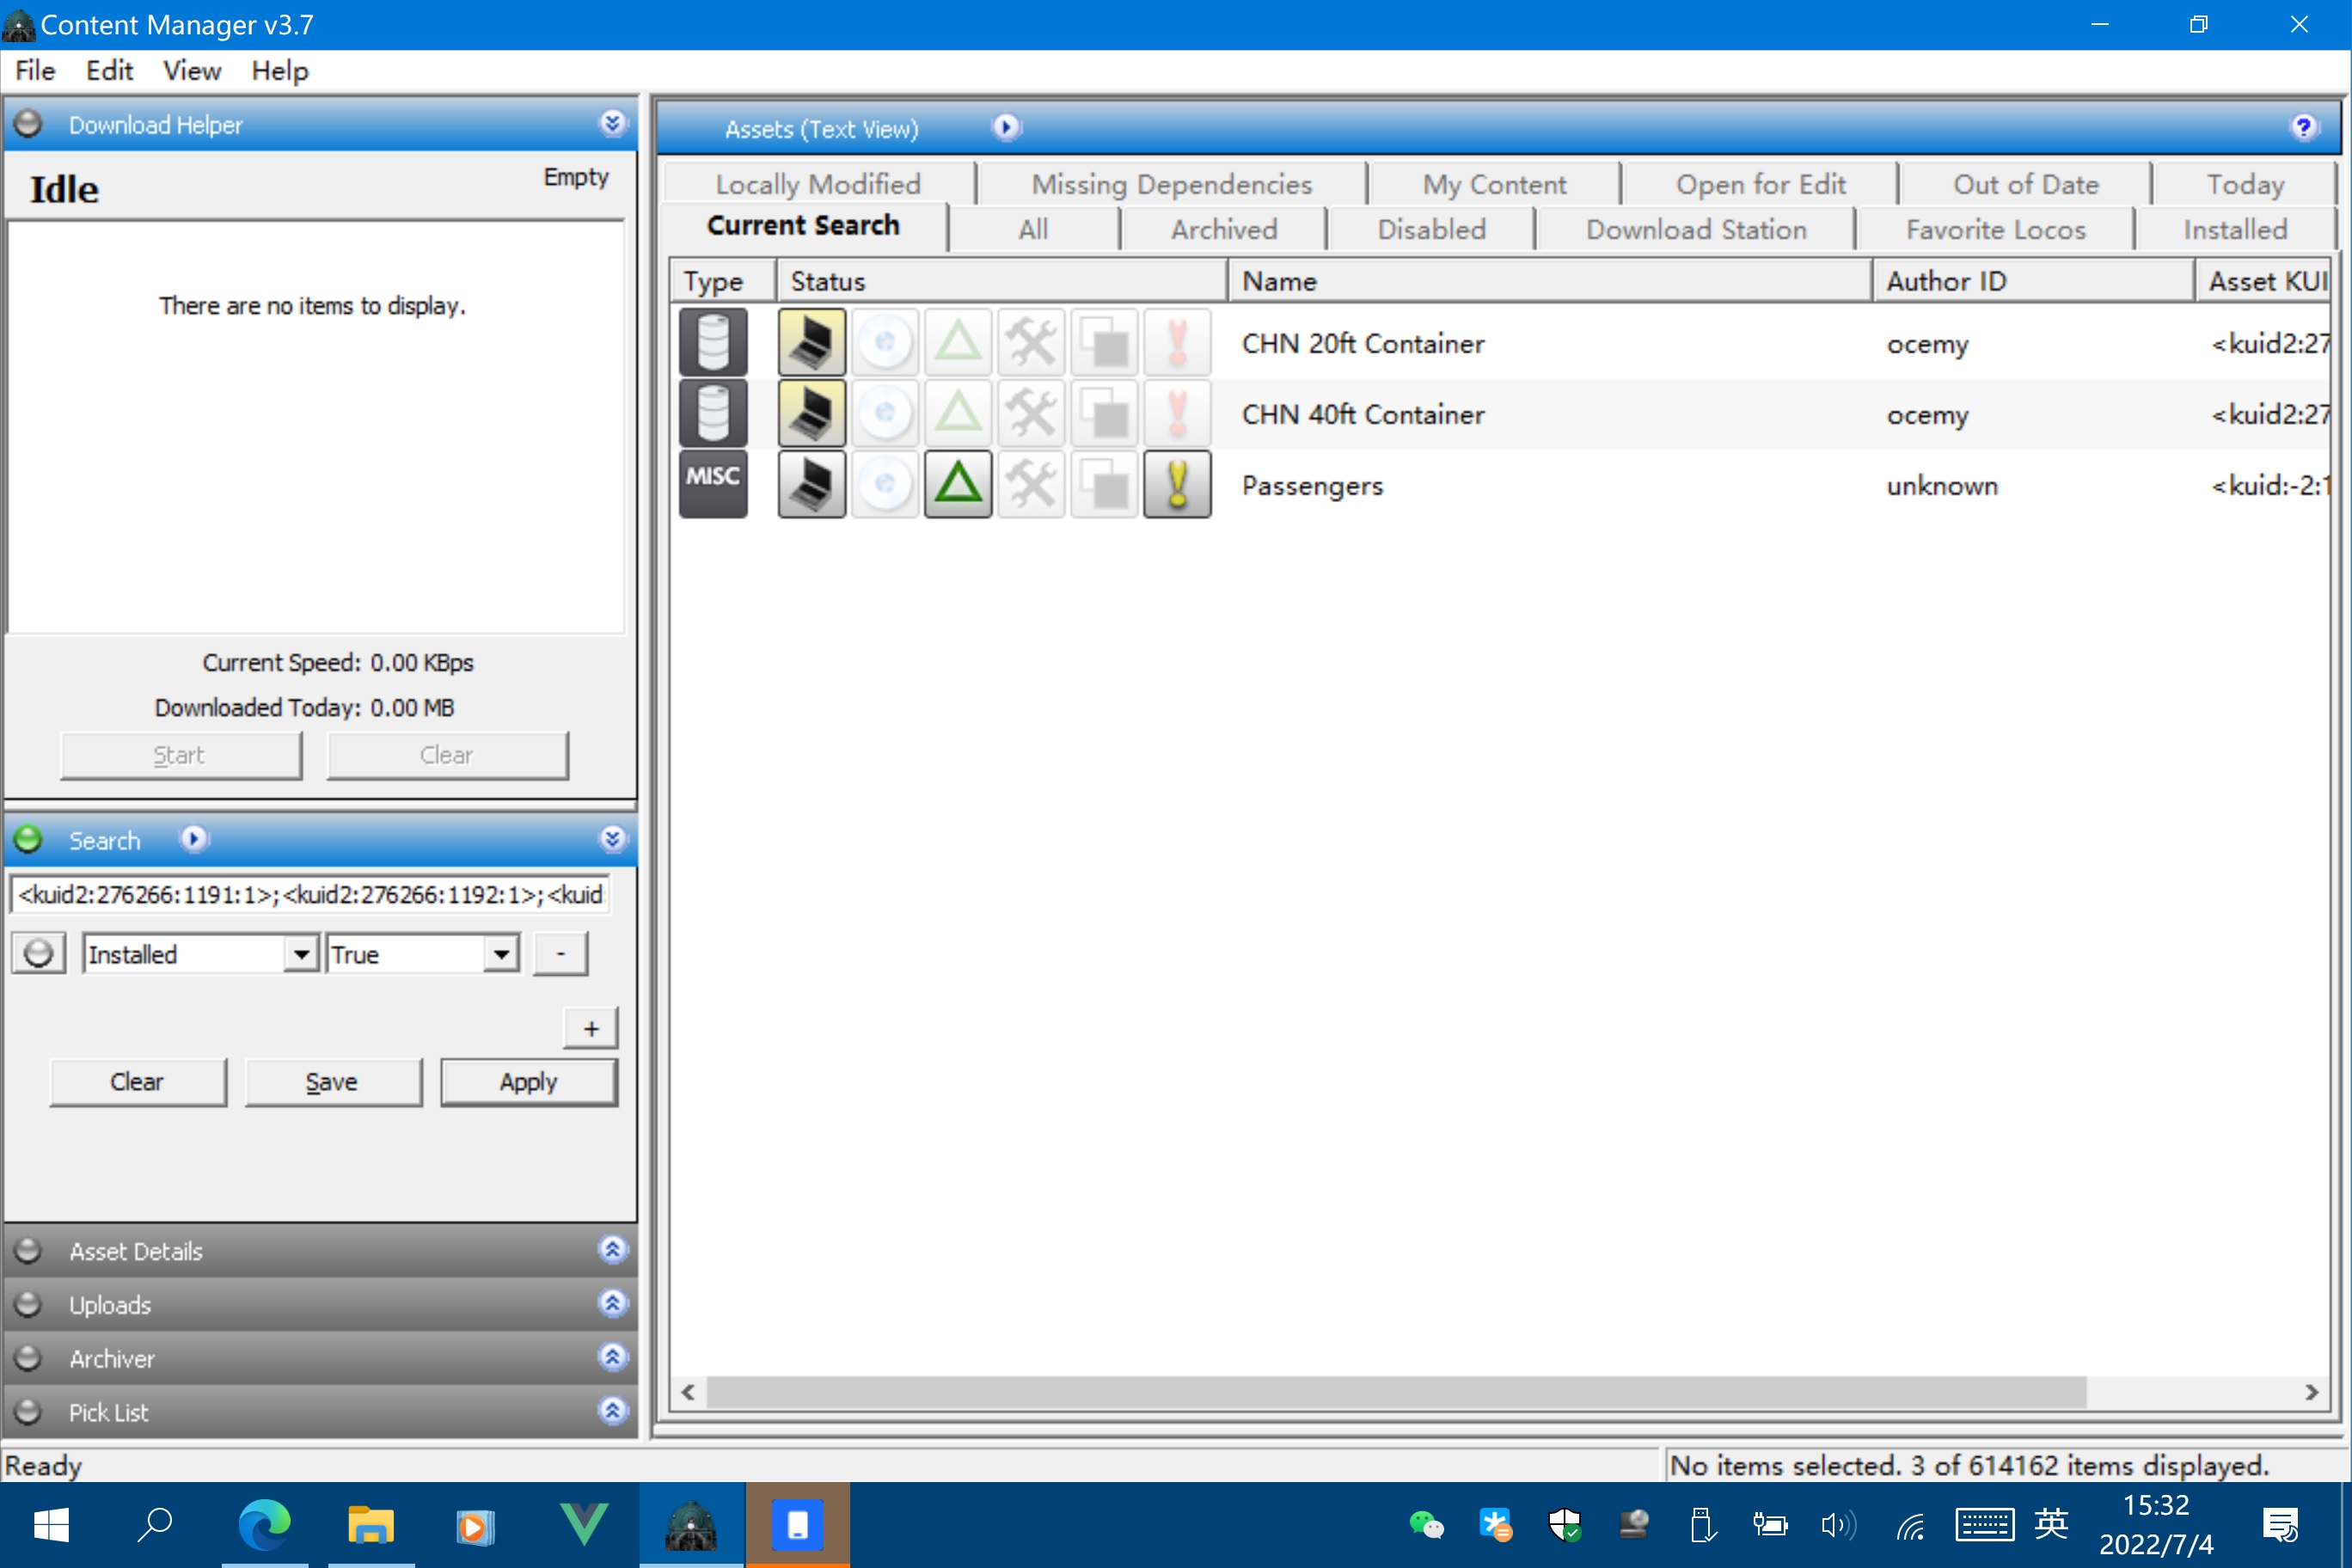Click CHN 40ft Container database type icon
Image resolution: width=2352 pixels, height=1568 pixels.
pyautogui.click(x=713, y=413)
